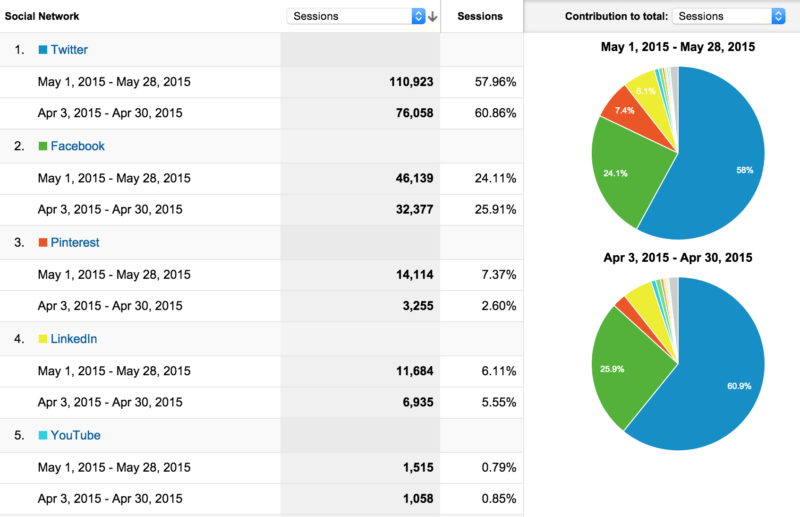800x517 pixels.
Task: Click the Apr 3, 2015 - Apr 30, 2015 pie chart title
Action: click(678, 257)
